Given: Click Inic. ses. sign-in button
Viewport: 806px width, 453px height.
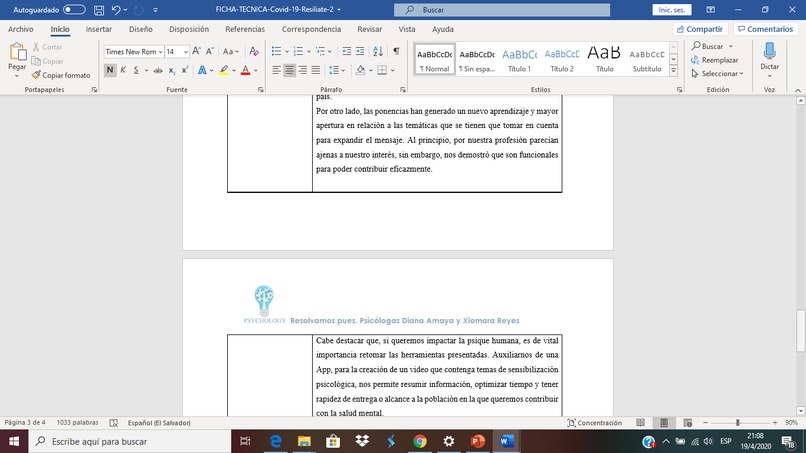Looking at the screenshot, I should click(672, 10).
